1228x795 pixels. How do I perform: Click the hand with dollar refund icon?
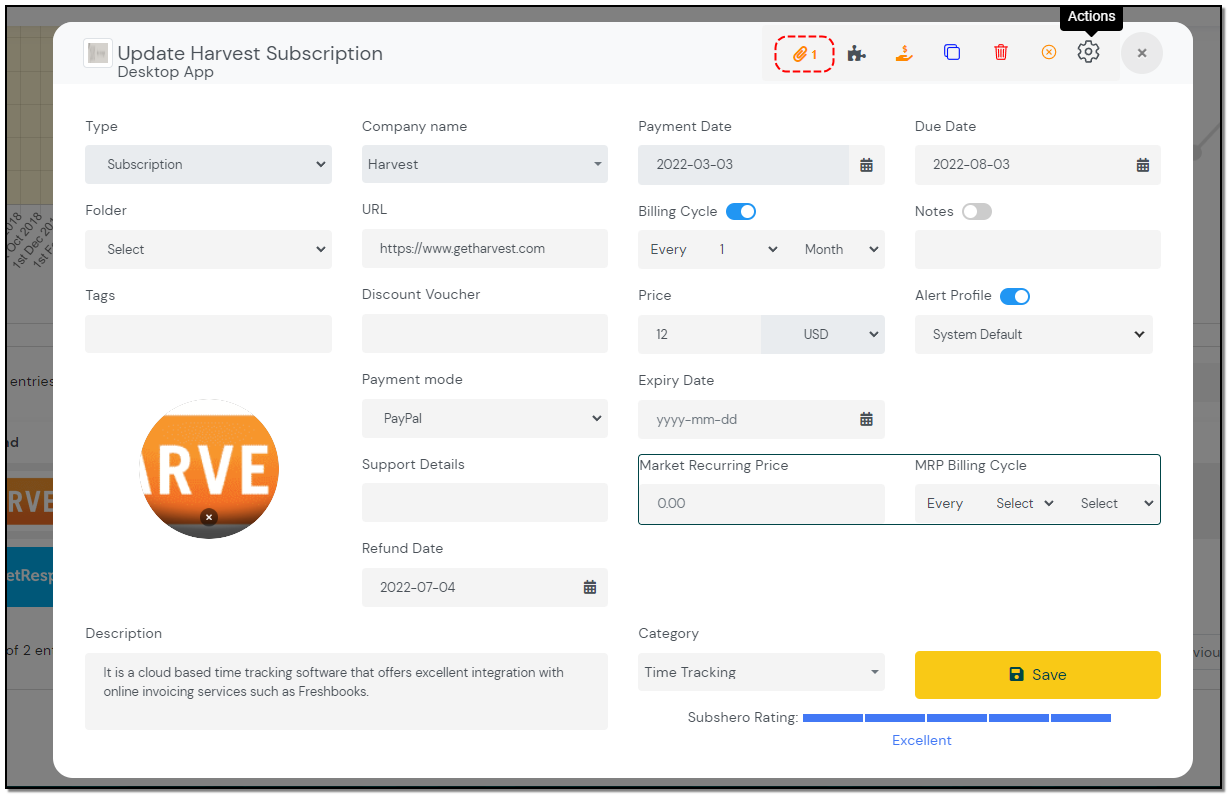tap(904, 53)
